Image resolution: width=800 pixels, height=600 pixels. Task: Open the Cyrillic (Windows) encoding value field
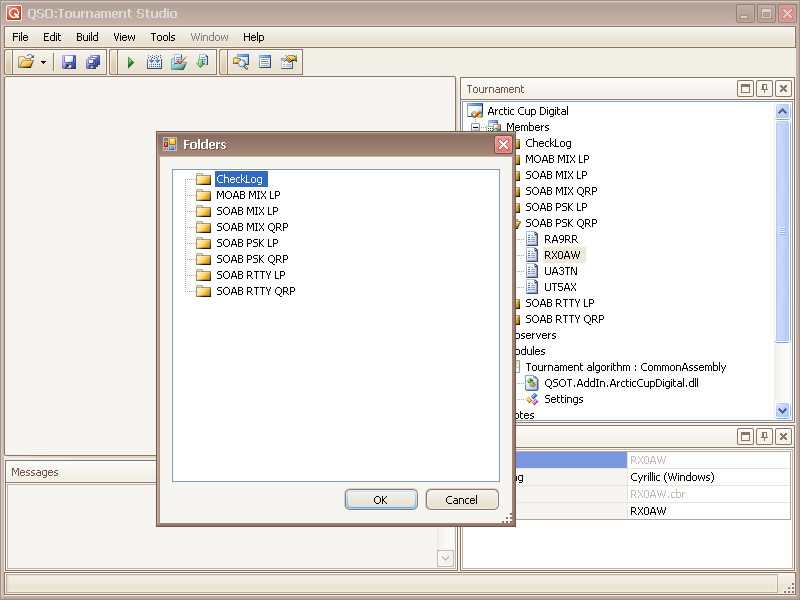click(x=707, y=477)
